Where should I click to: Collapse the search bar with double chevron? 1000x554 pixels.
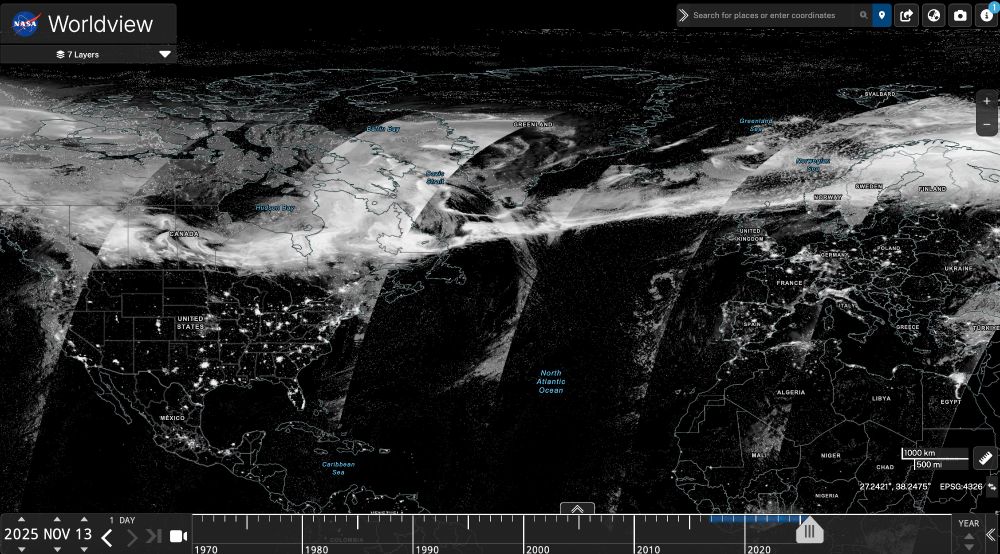(x=683, y=15)
